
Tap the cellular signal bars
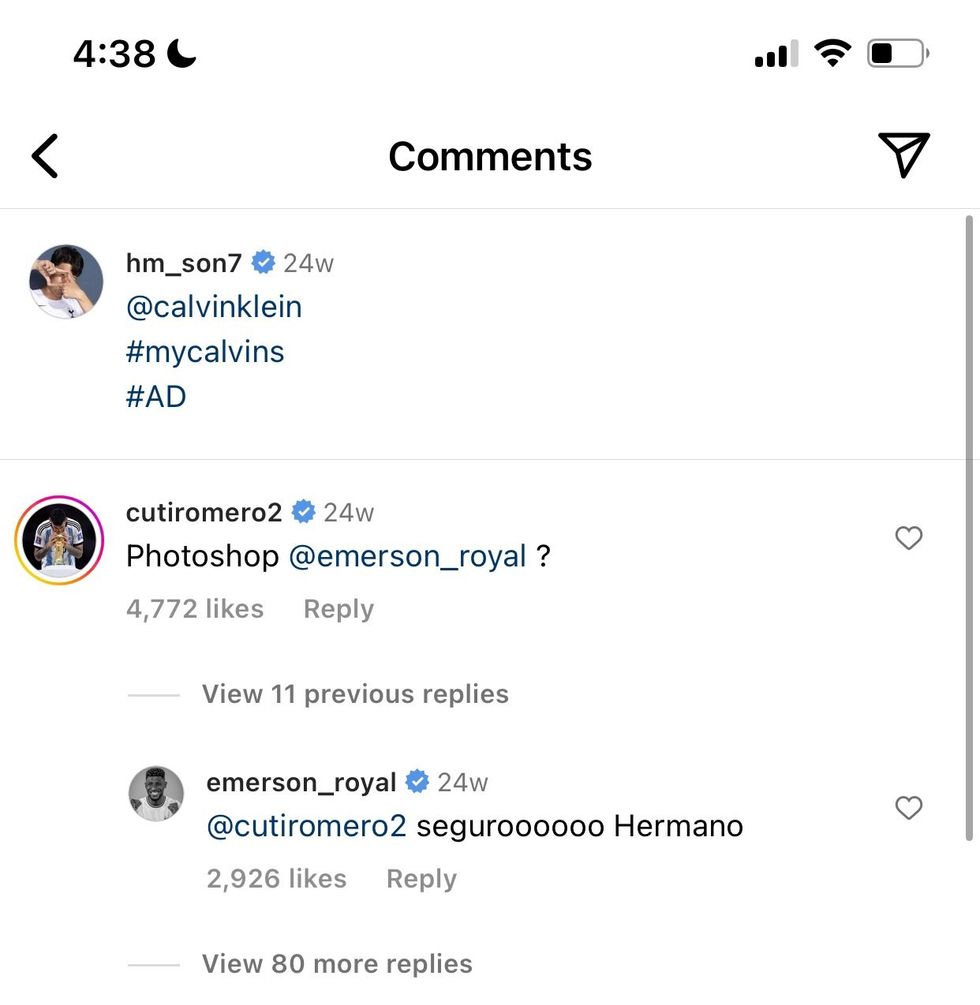(x=775, y=55)
